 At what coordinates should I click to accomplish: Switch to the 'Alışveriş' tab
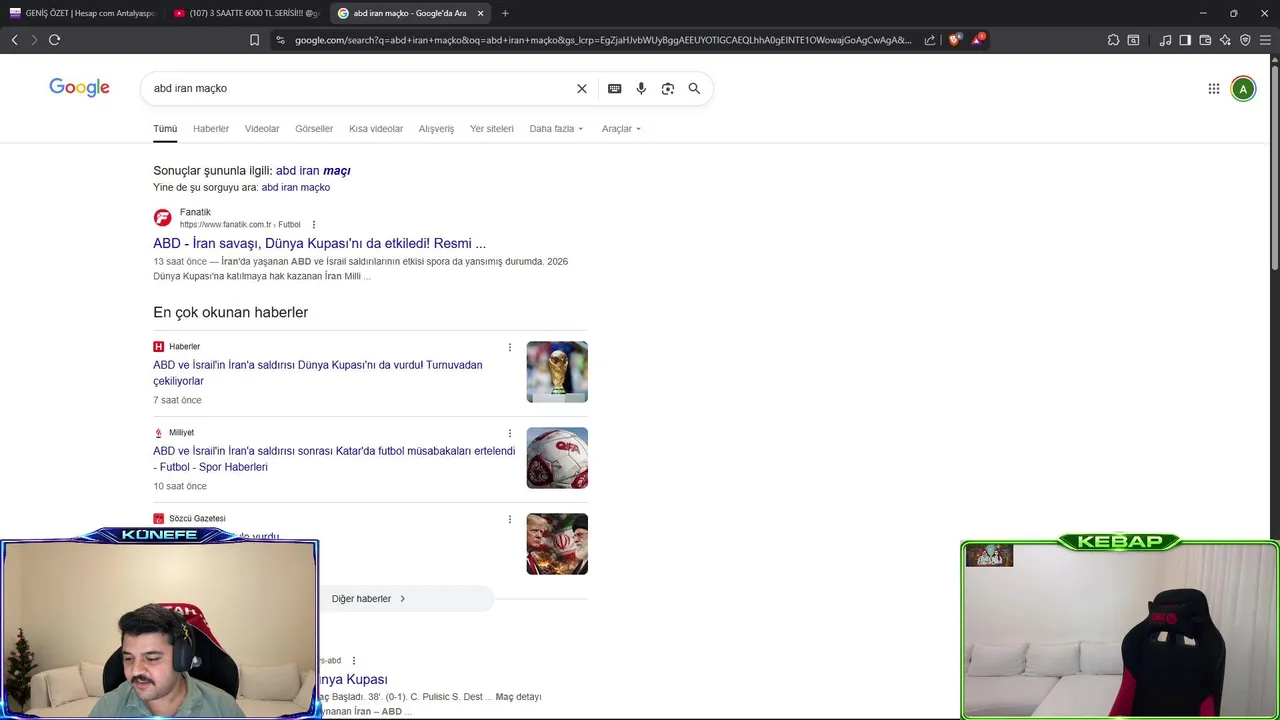point(436,129)
